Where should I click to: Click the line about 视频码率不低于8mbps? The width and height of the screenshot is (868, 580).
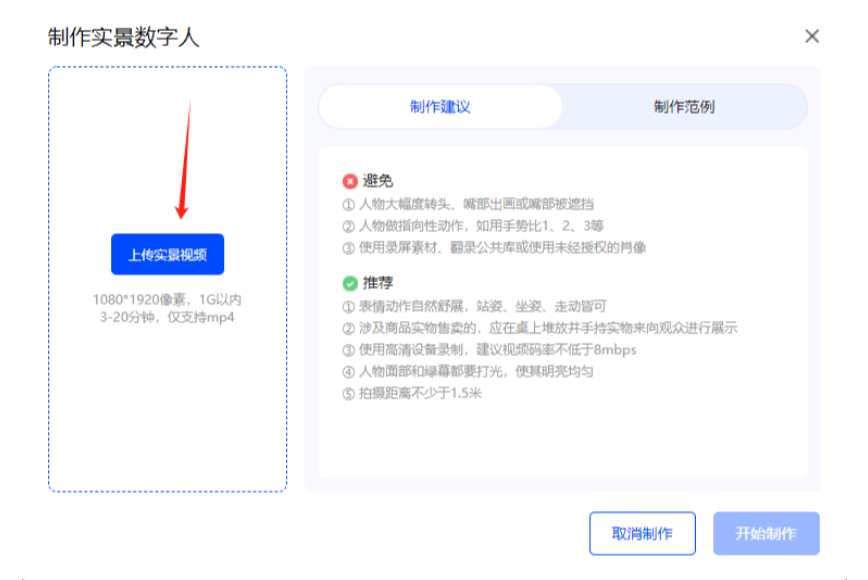(x=489, y=350)
